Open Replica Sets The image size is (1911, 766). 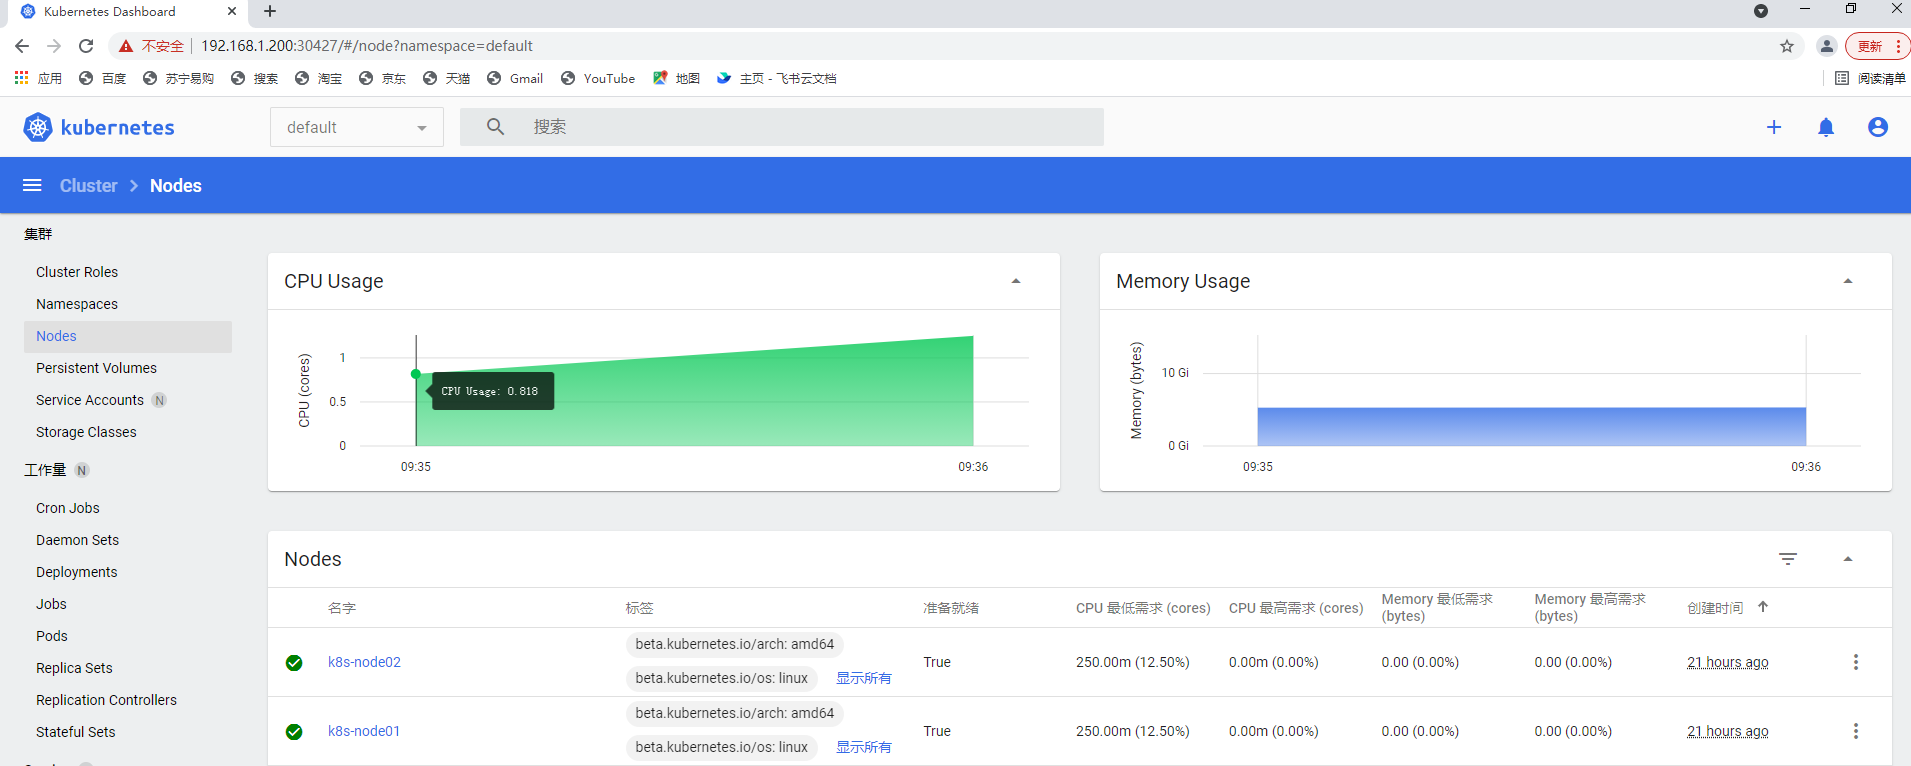click(74, 668)
